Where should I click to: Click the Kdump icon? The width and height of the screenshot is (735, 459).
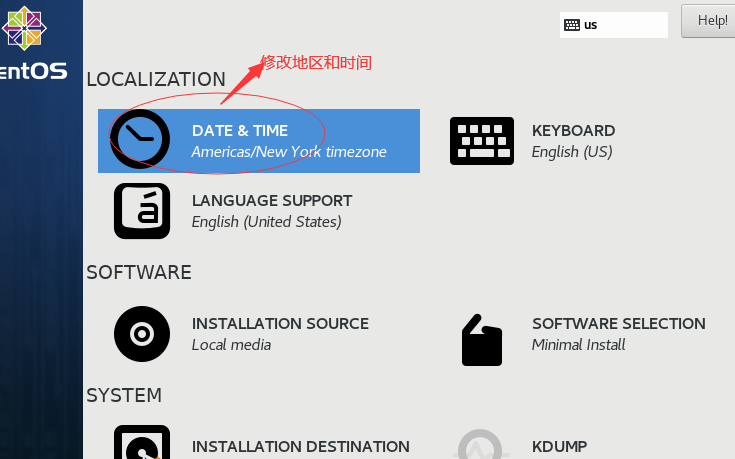pyautogui.click(x=480, y=444)
